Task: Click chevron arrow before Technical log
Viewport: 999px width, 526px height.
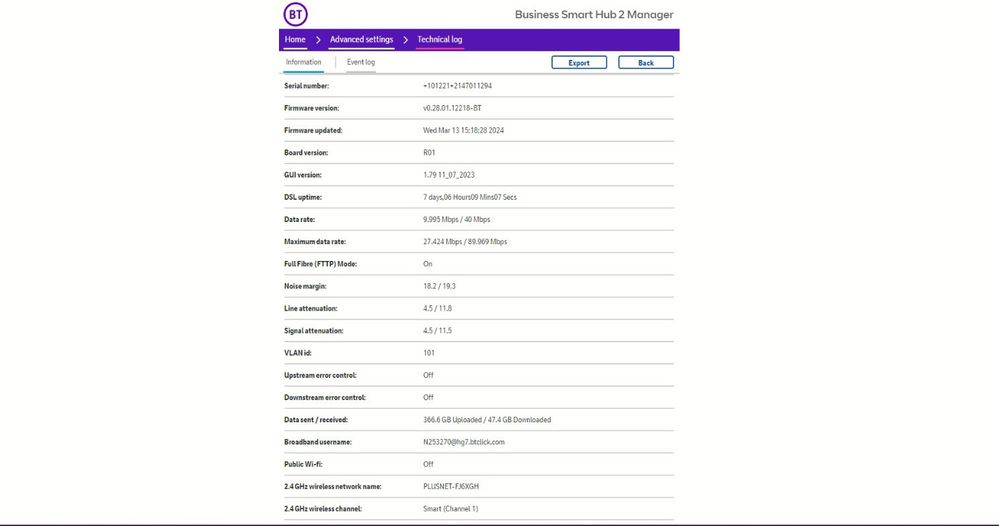Action: pyautogui.click(x=406, y=40)
